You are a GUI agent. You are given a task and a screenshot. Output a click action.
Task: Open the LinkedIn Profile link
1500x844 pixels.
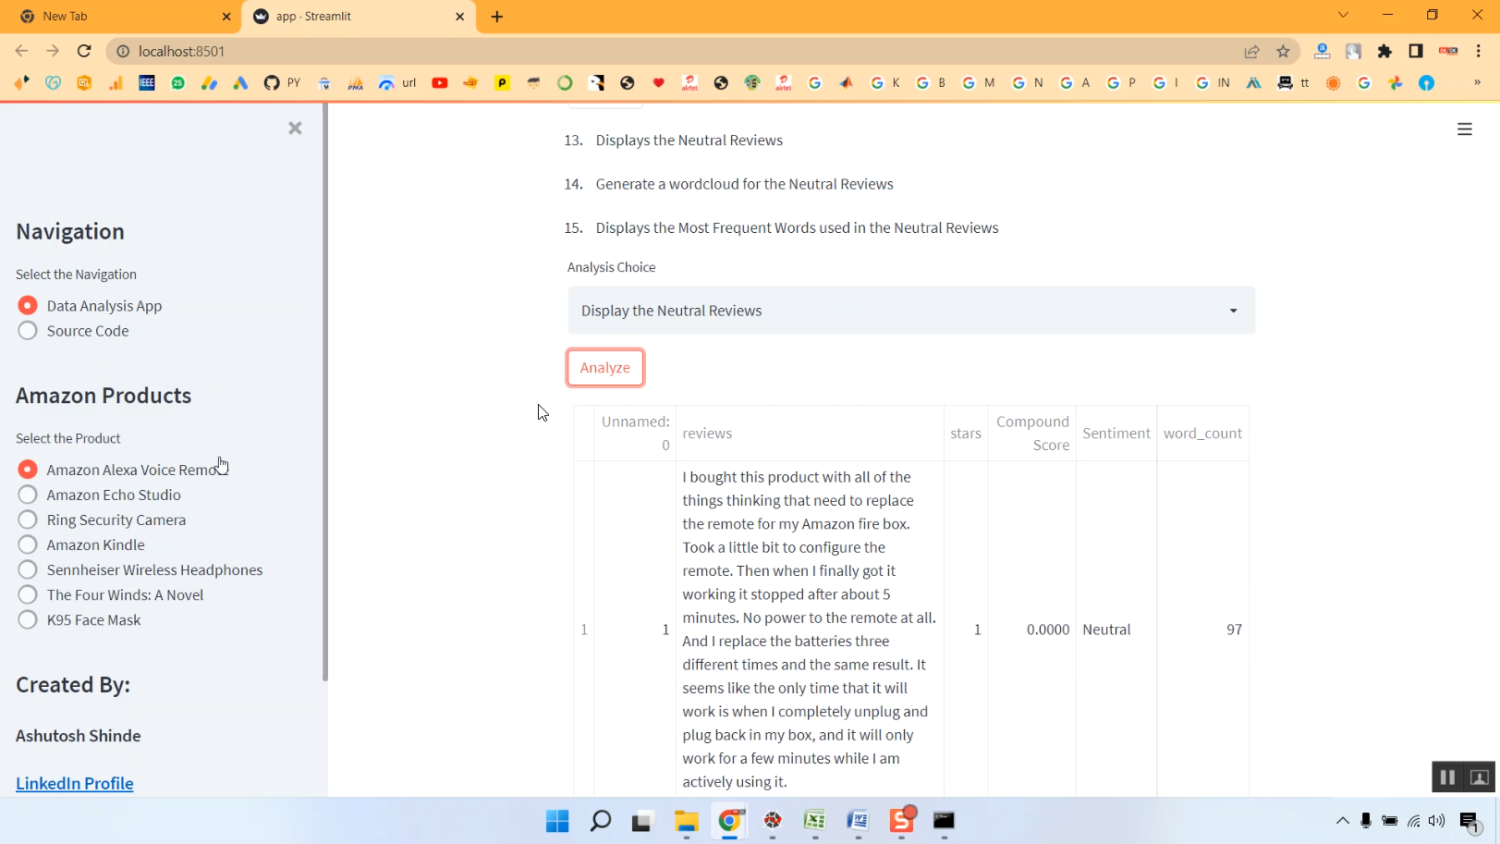[x=75, y=783]
